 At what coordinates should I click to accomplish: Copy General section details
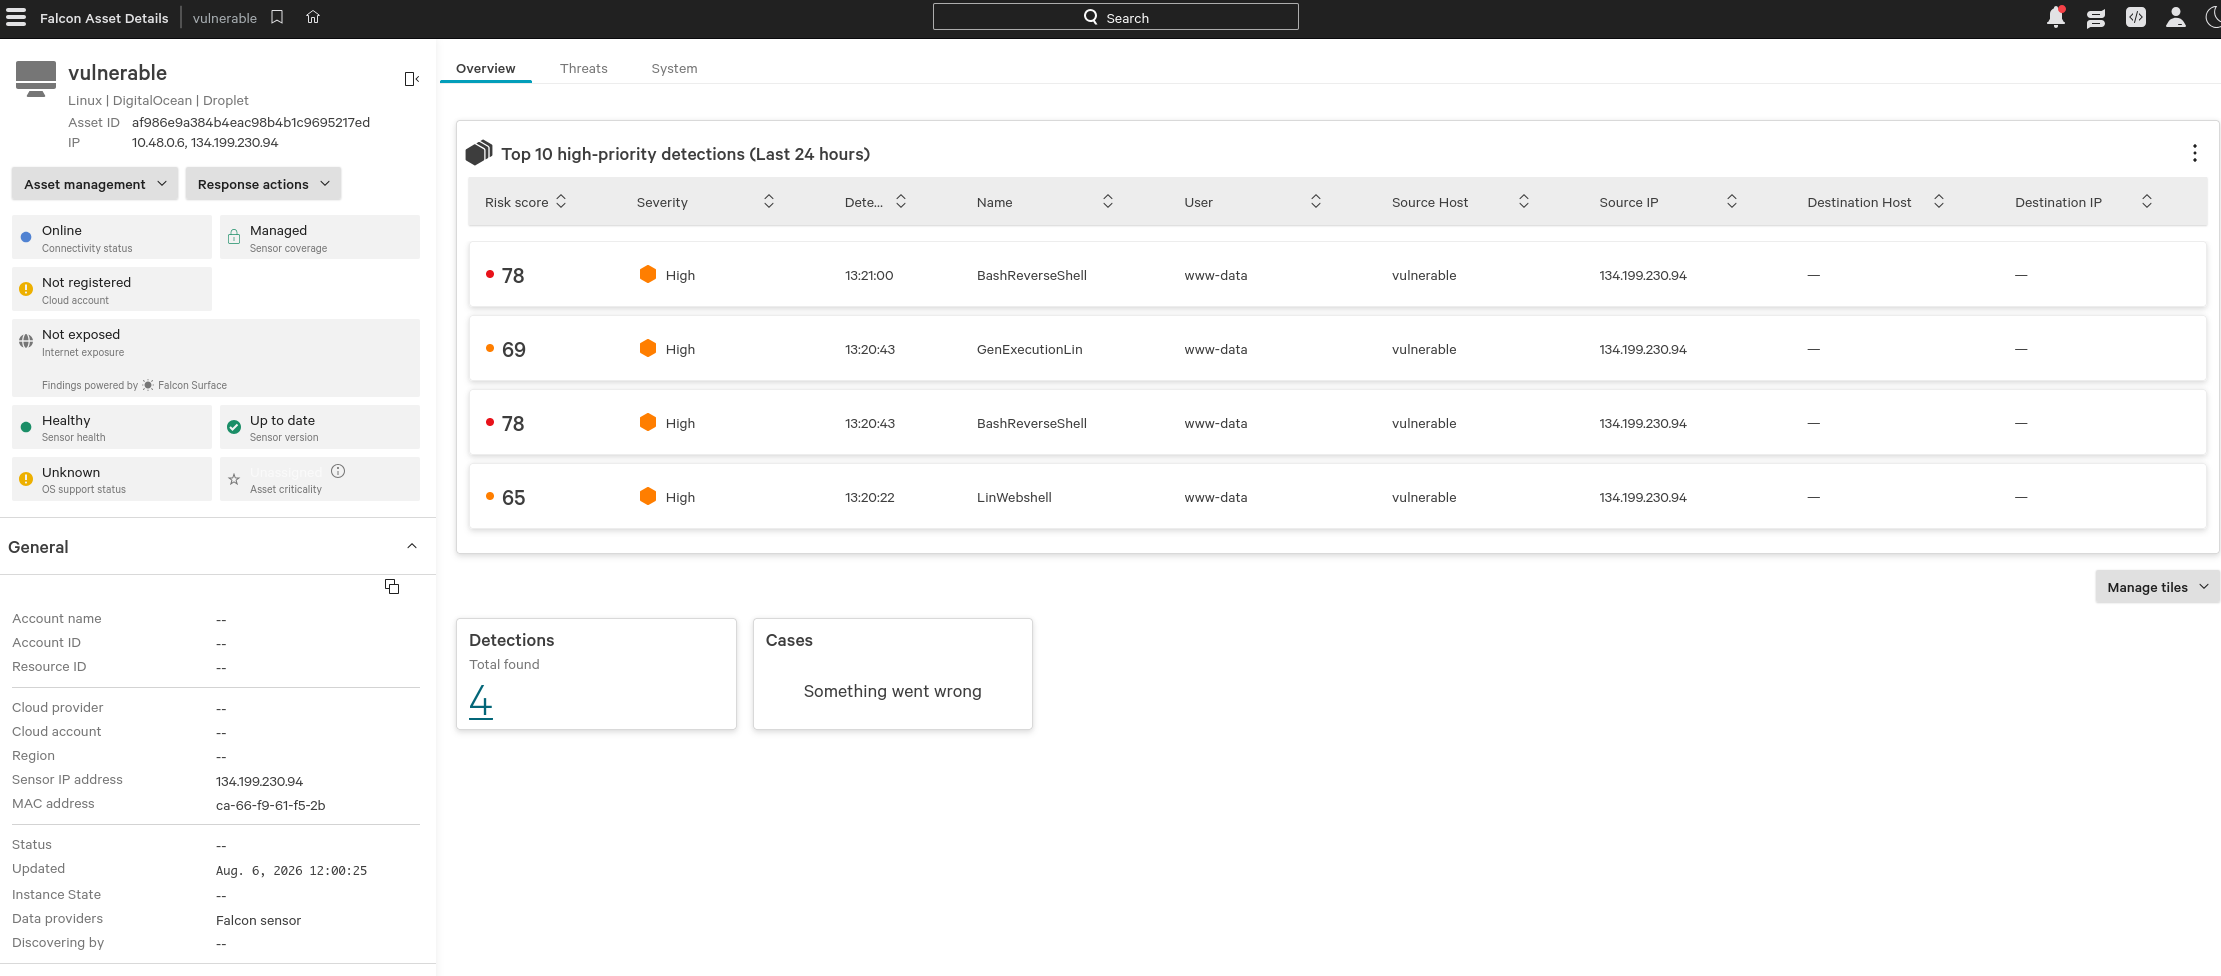(x=392, y=587)
